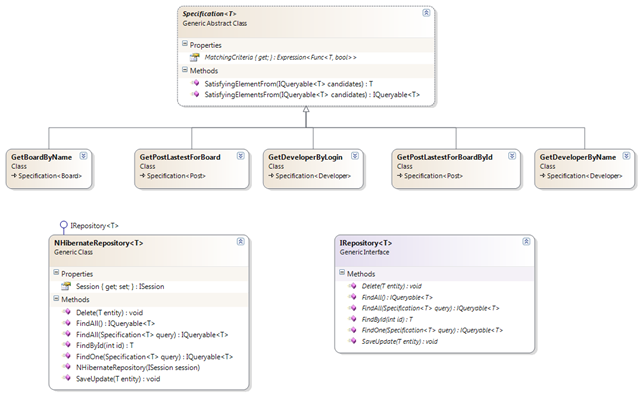The height and width of the screenshot is (395, 640).
Task: Select the SatisfyingElementsFrom method entry
Action: [x=312, y=95]
